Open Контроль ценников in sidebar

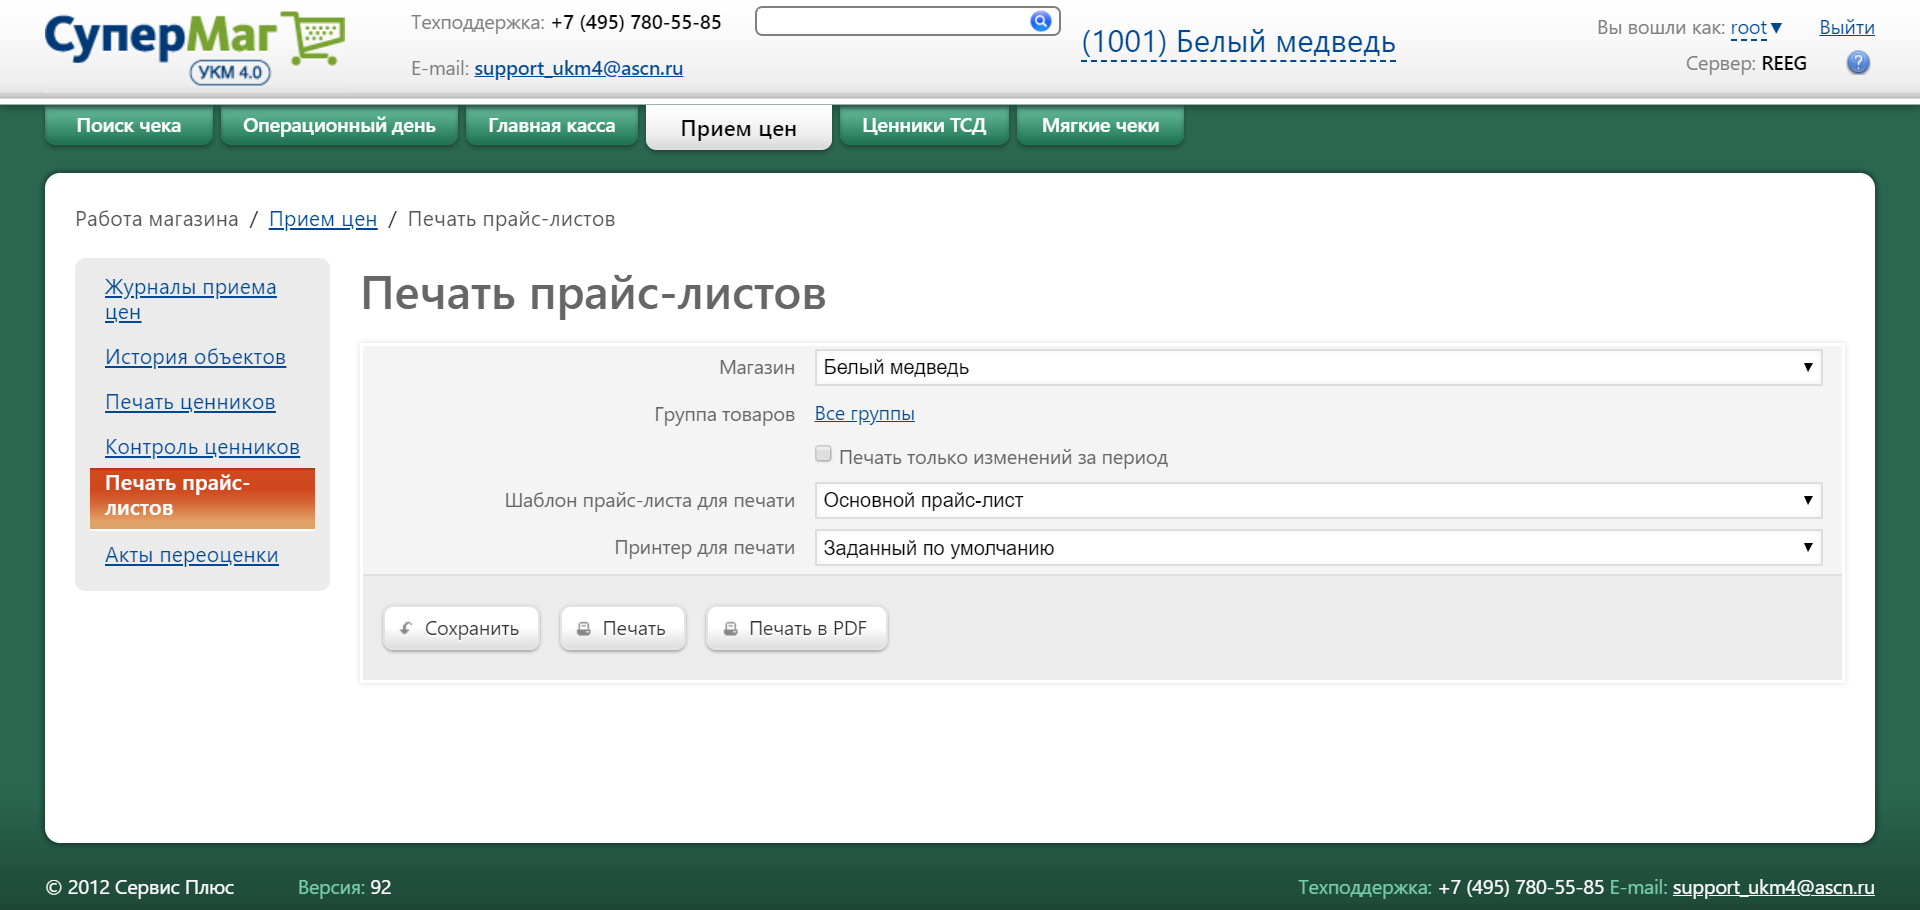coord(202,447)
